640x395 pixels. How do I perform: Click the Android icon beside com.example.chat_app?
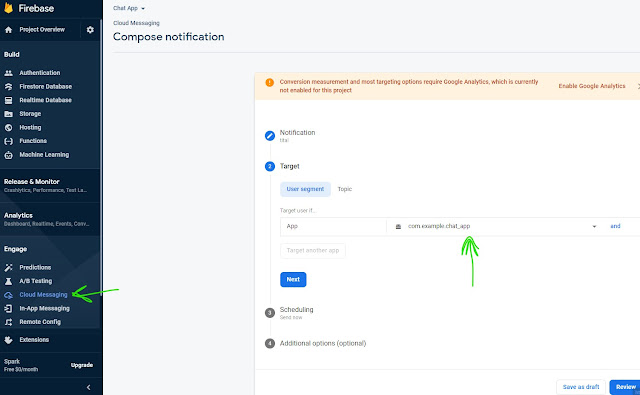[398, 226]
